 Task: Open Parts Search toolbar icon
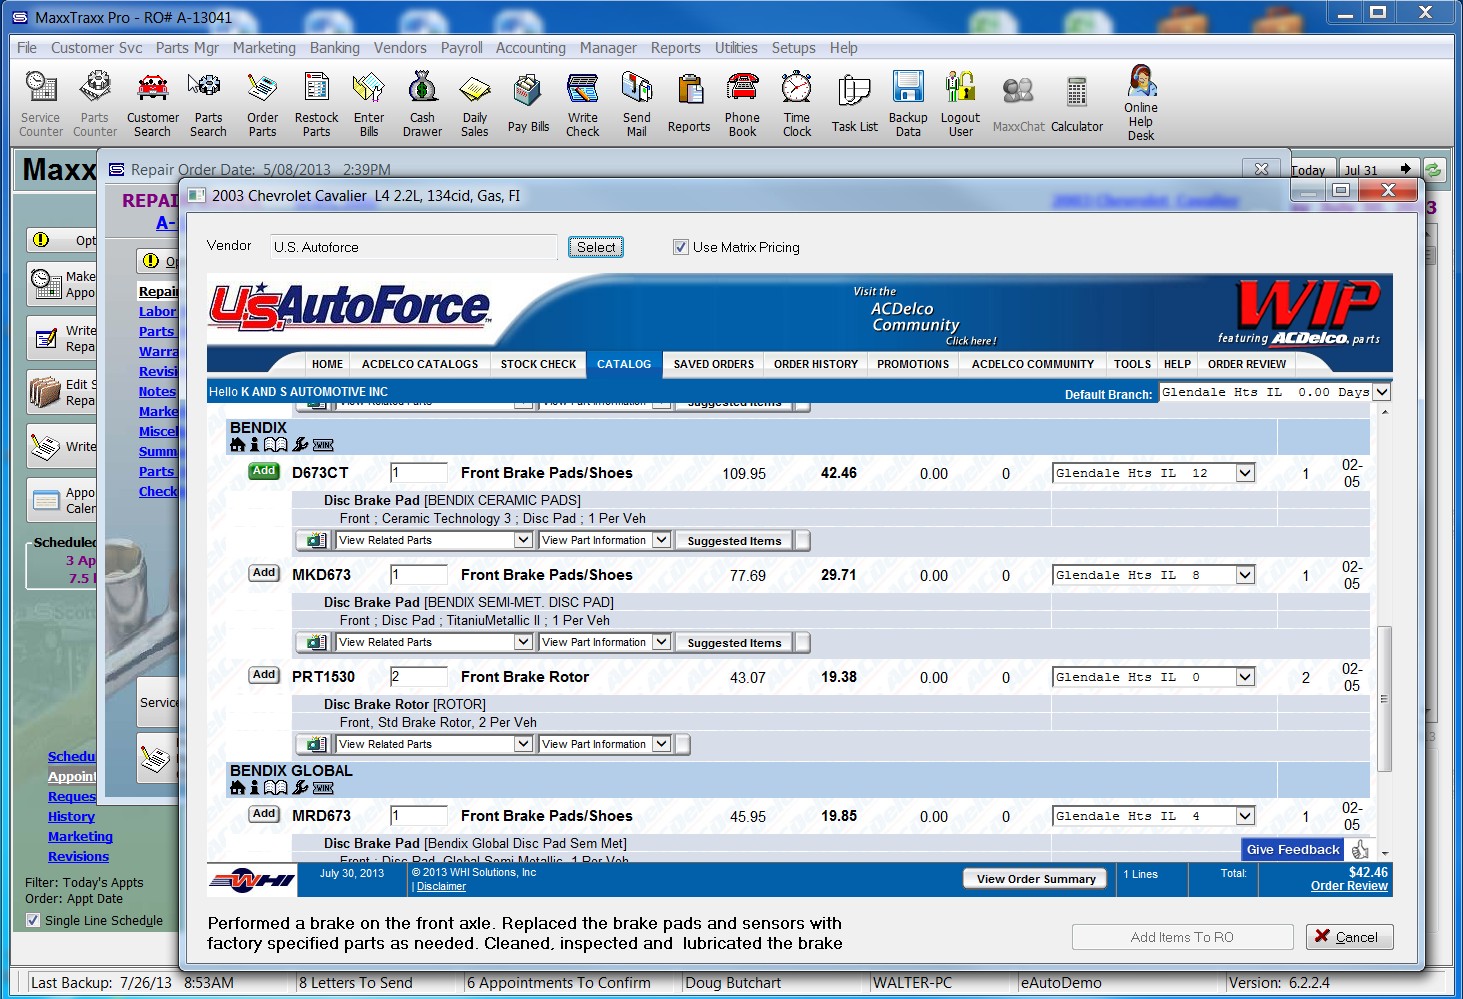pyautogui.click(x=208, y=104)
